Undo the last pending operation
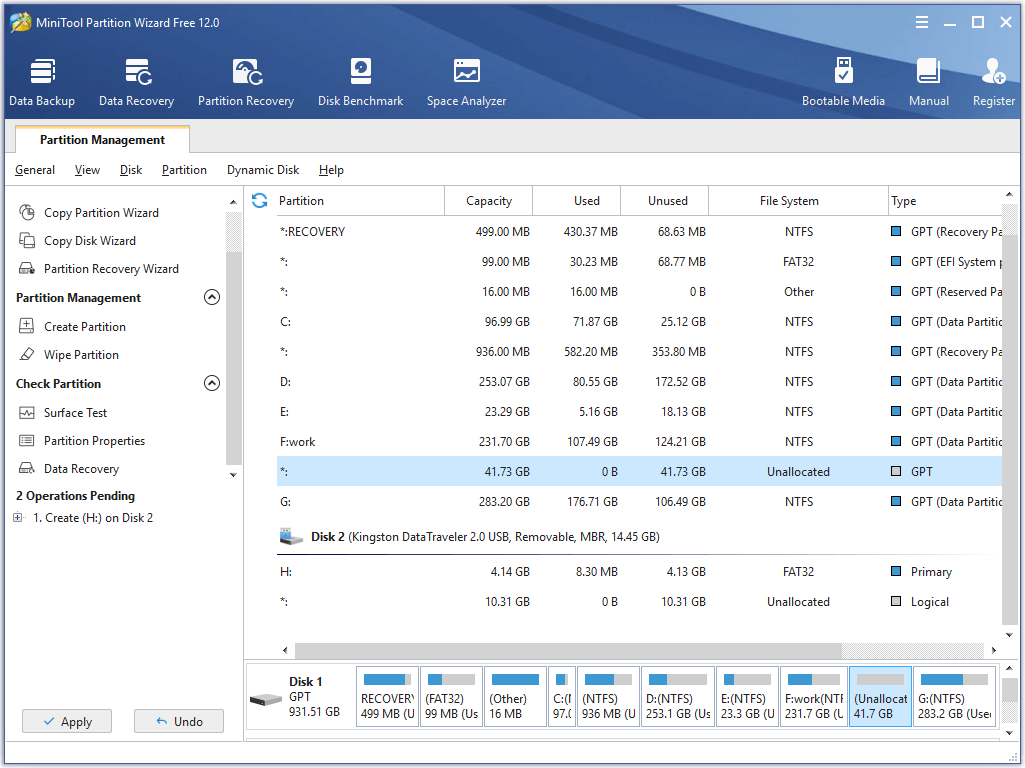1025x768 pixels. 178,721
